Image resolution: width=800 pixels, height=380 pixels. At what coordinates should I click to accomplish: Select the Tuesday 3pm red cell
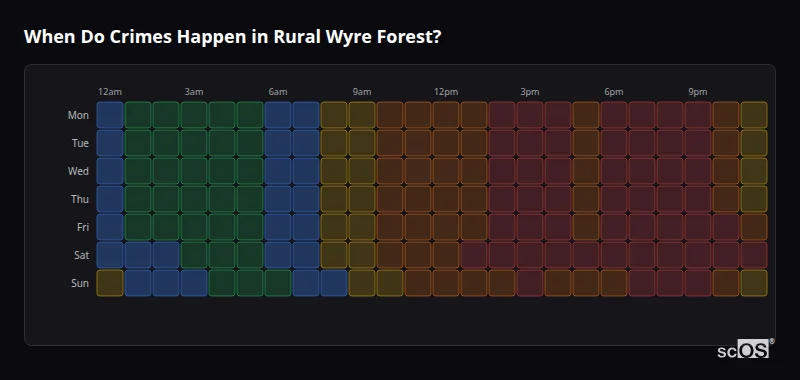point(530,143)
